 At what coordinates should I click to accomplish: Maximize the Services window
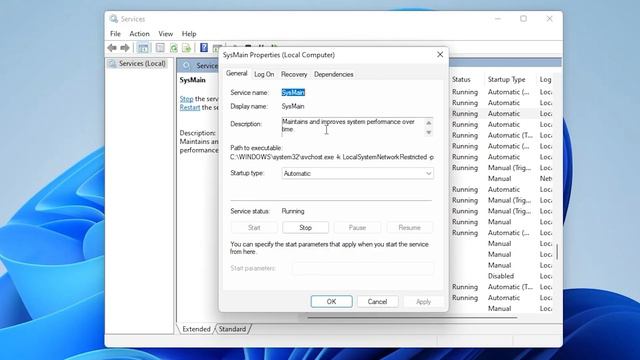click(x=523, y=19)
